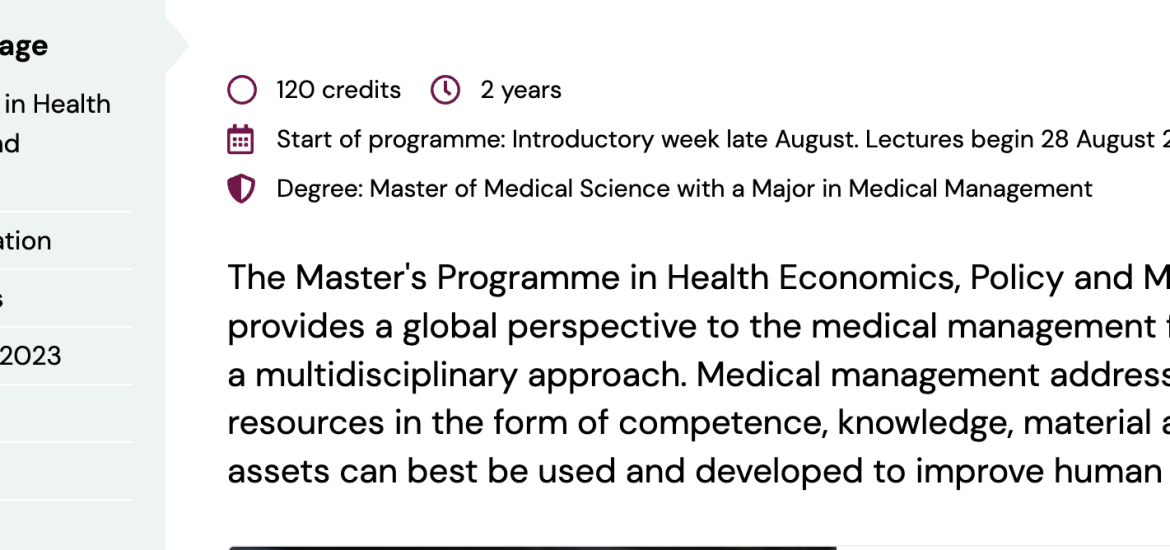Screen dimensions: 1170x550
Task: Click the line 'assets can best be used'
Action: [698, 472]
